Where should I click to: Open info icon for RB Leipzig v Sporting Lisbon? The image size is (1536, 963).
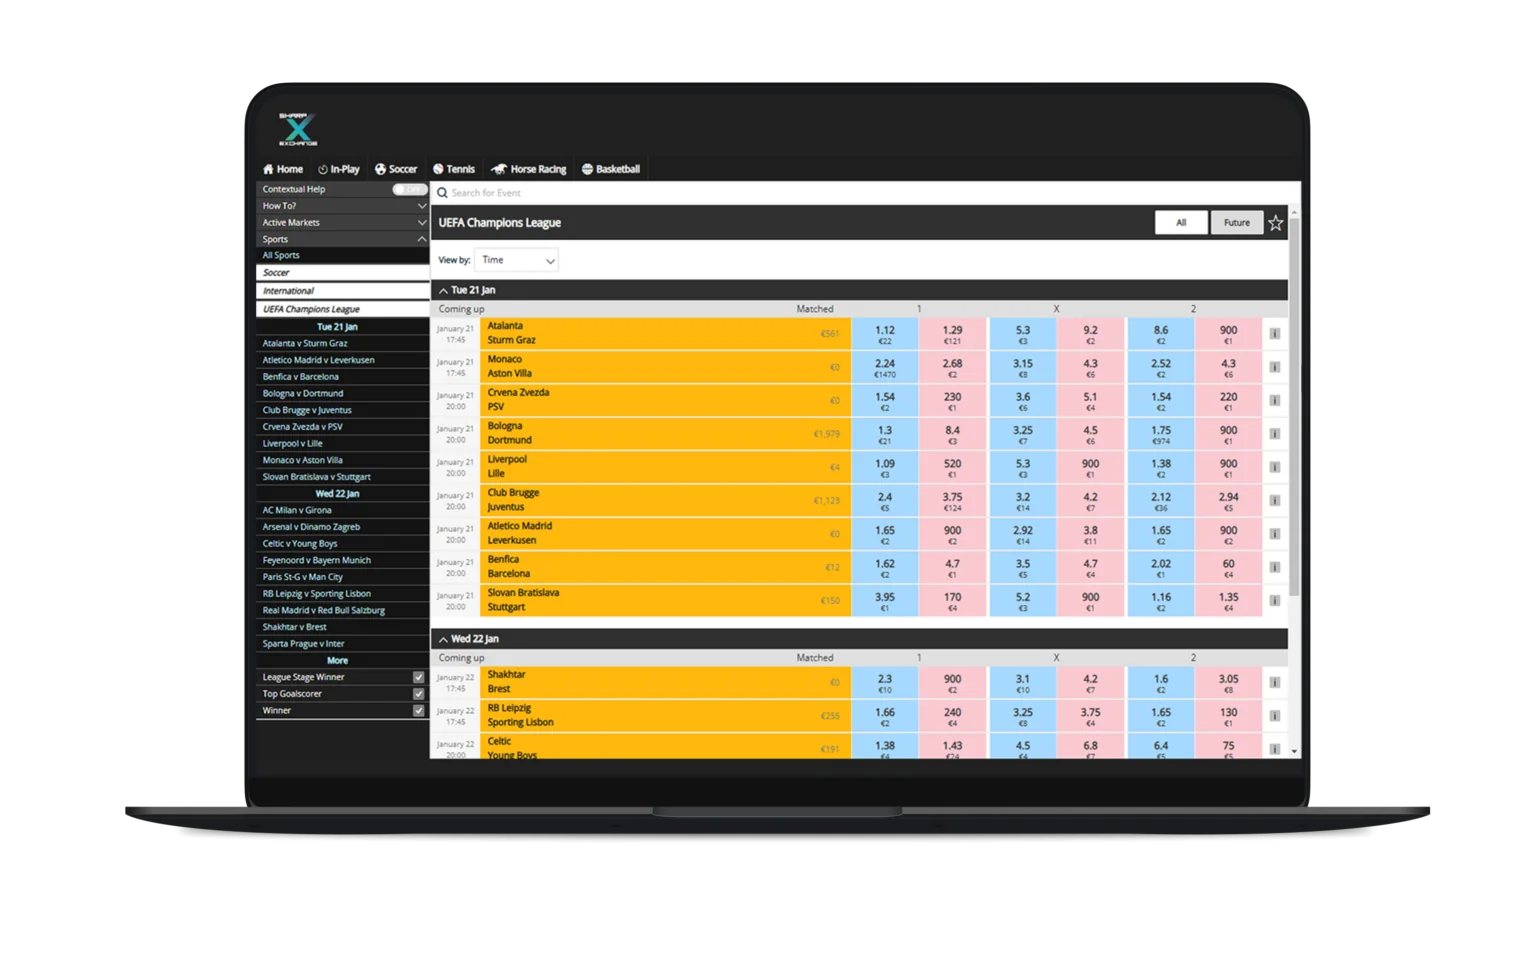click(1275, 716)
